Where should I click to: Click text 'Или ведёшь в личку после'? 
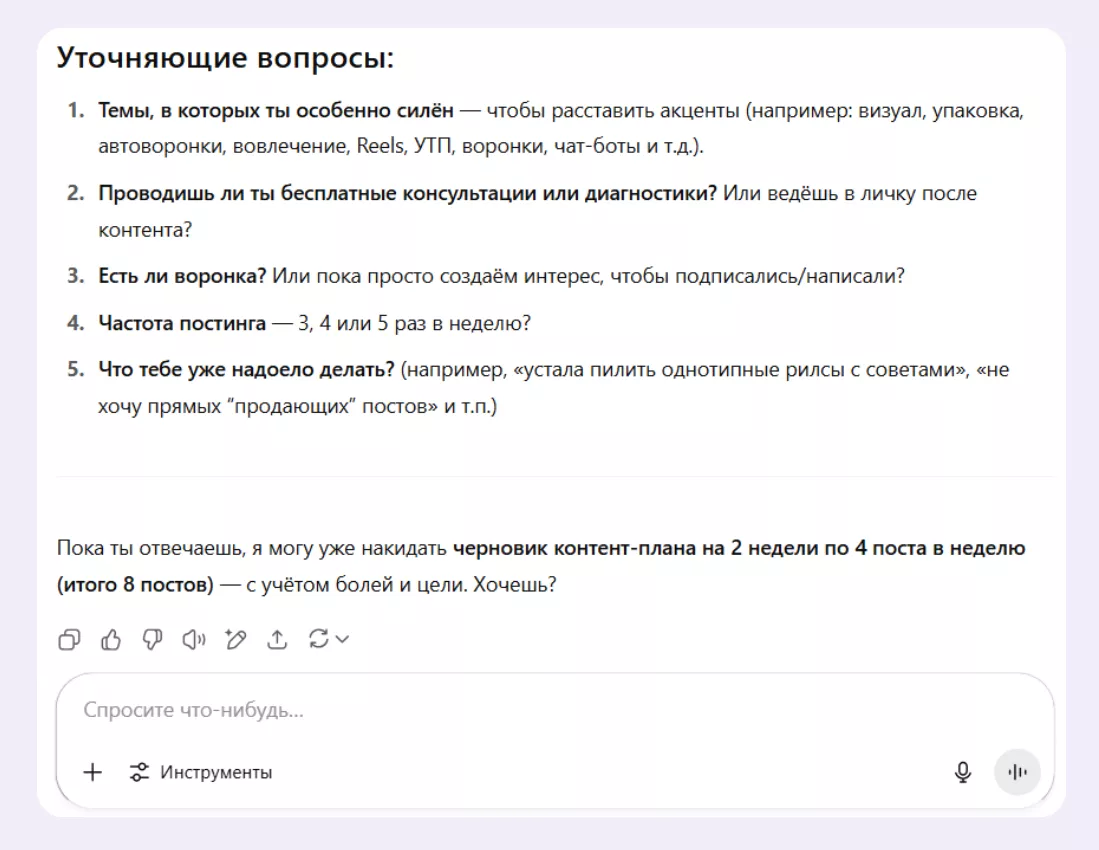point(849,193)
